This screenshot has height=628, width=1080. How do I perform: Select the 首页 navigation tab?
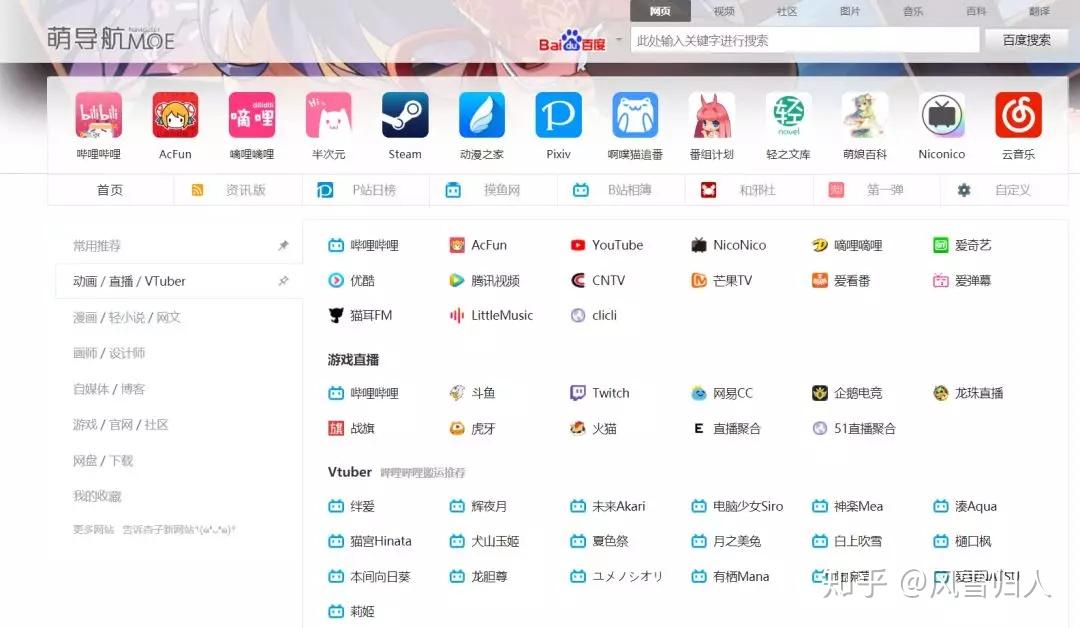(x=110, y=190)
